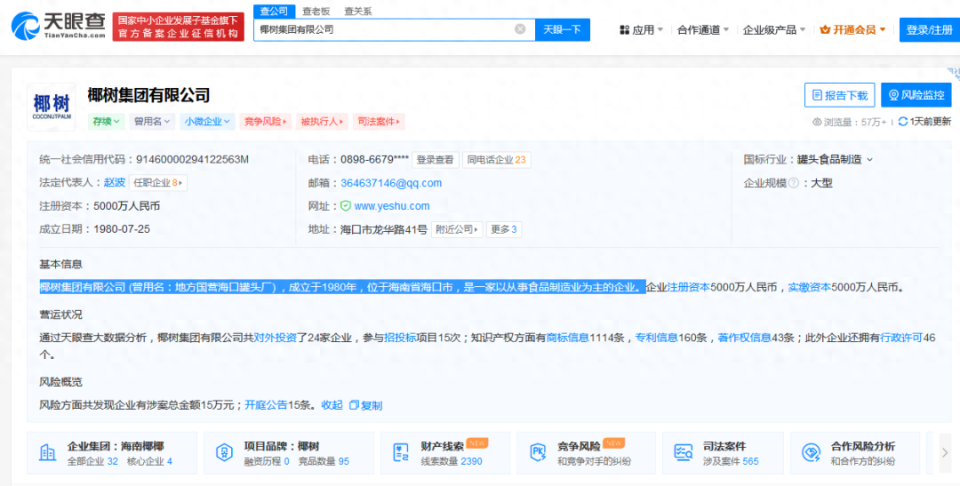Click the 应用 grid icon
Screen dimensions: 960x486
624,30
